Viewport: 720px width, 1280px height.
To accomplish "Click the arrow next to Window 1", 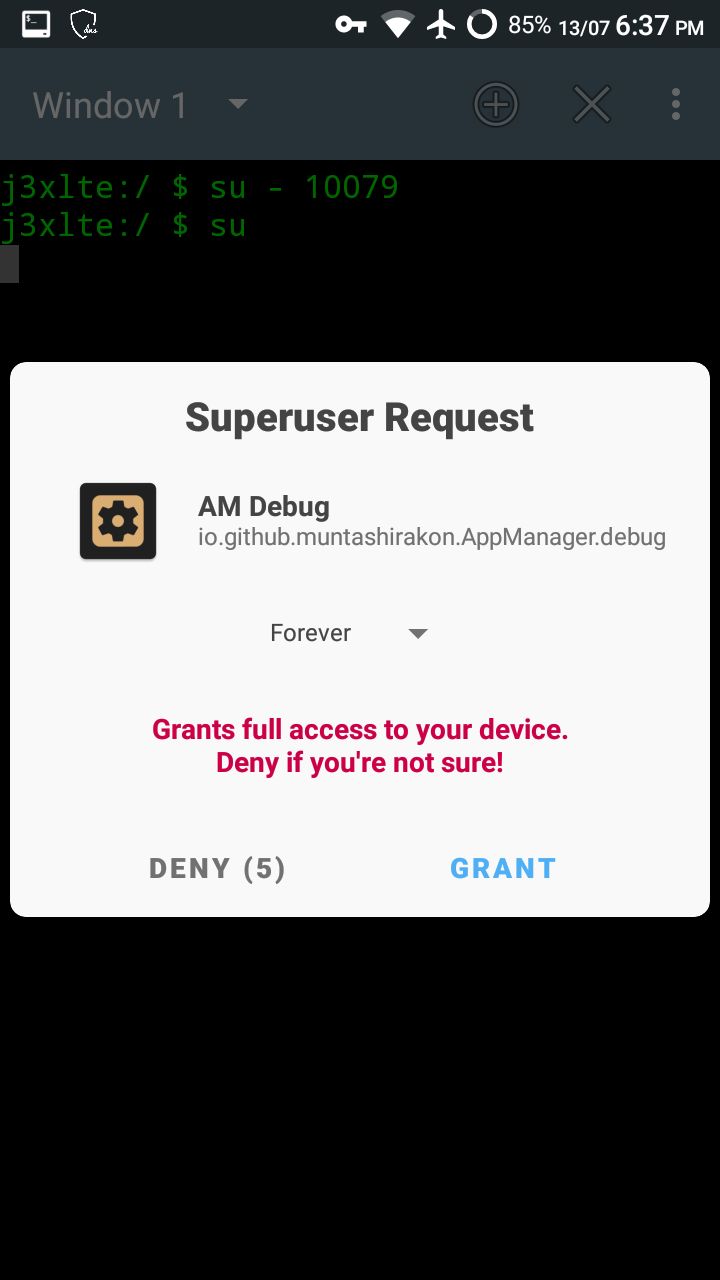I will (238, 103).
